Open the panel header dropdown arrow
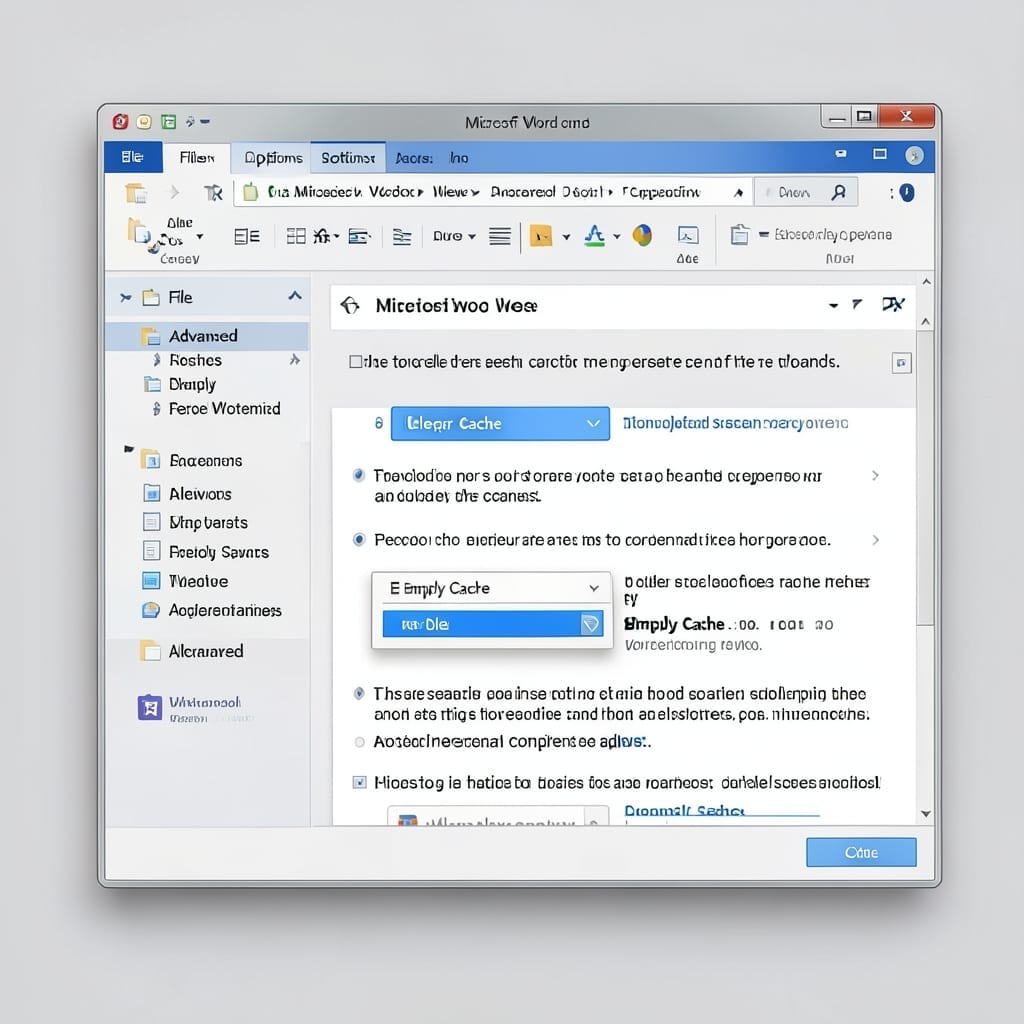 point(833,305)
